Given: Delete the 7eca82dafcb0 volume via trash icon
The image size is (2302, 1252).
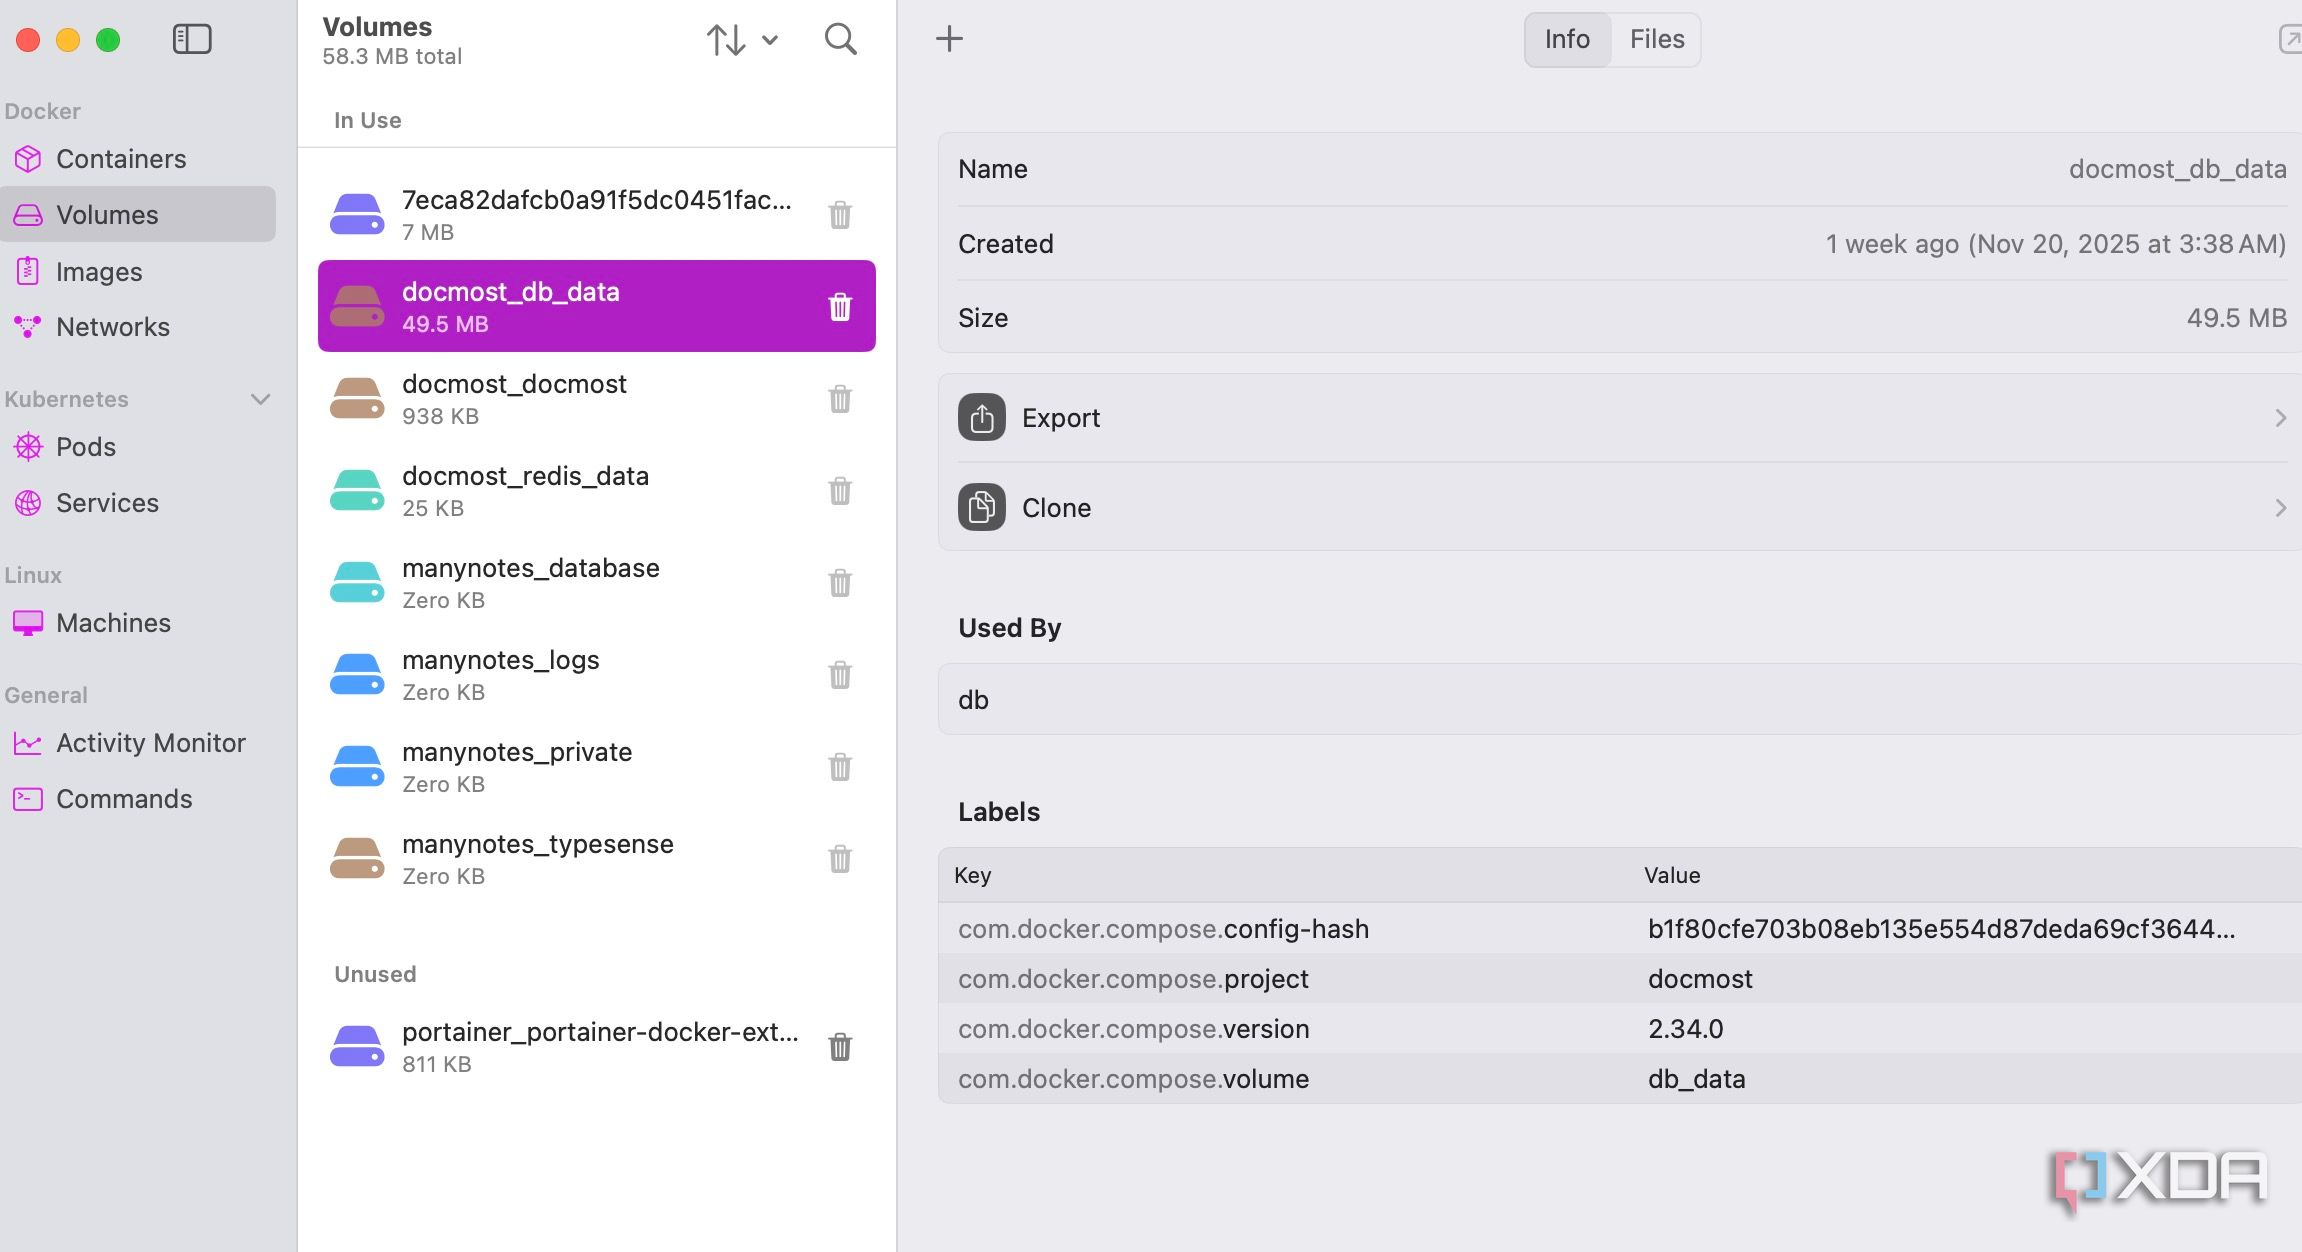Looking at the screenshot, I should (x=840, y=214).
